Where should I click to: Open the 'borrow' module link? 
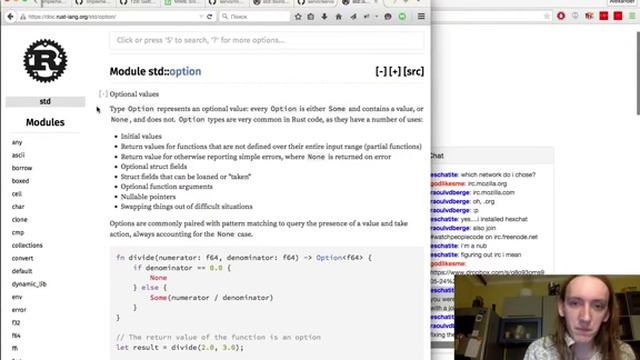point(22,168)
